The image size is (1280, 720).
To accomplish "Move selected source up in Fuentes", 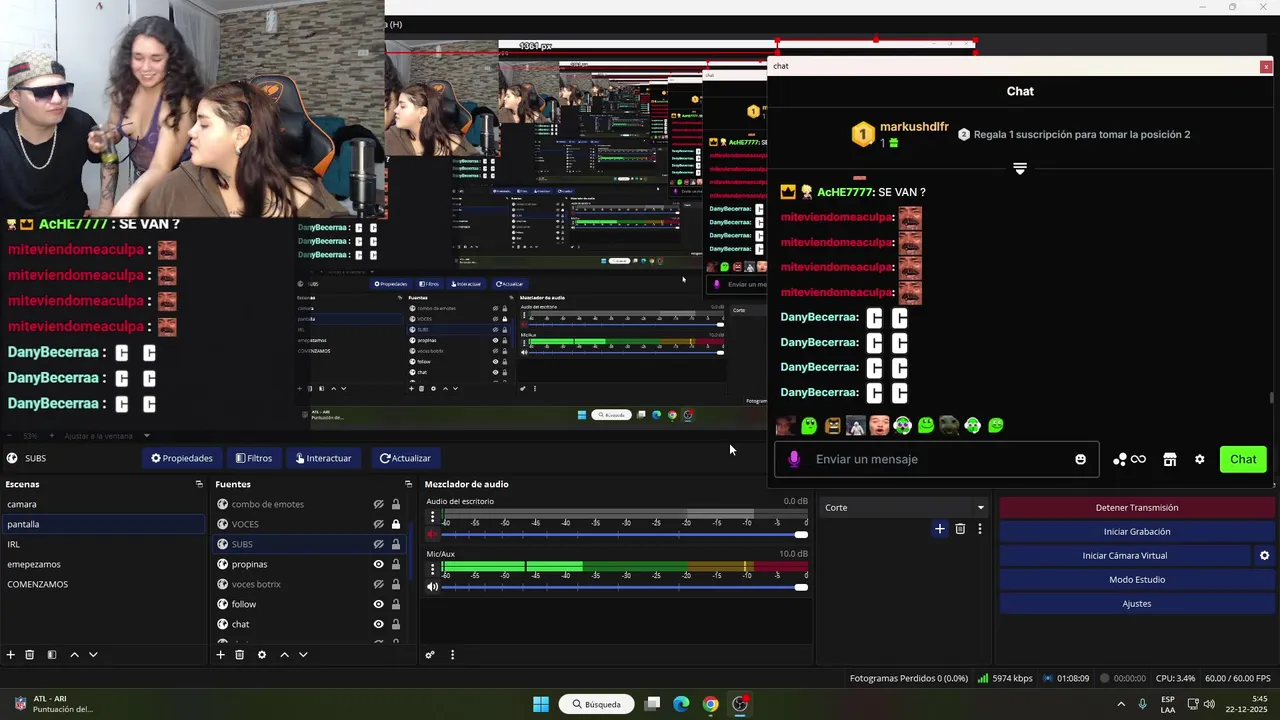I will [x=284, y=655].
